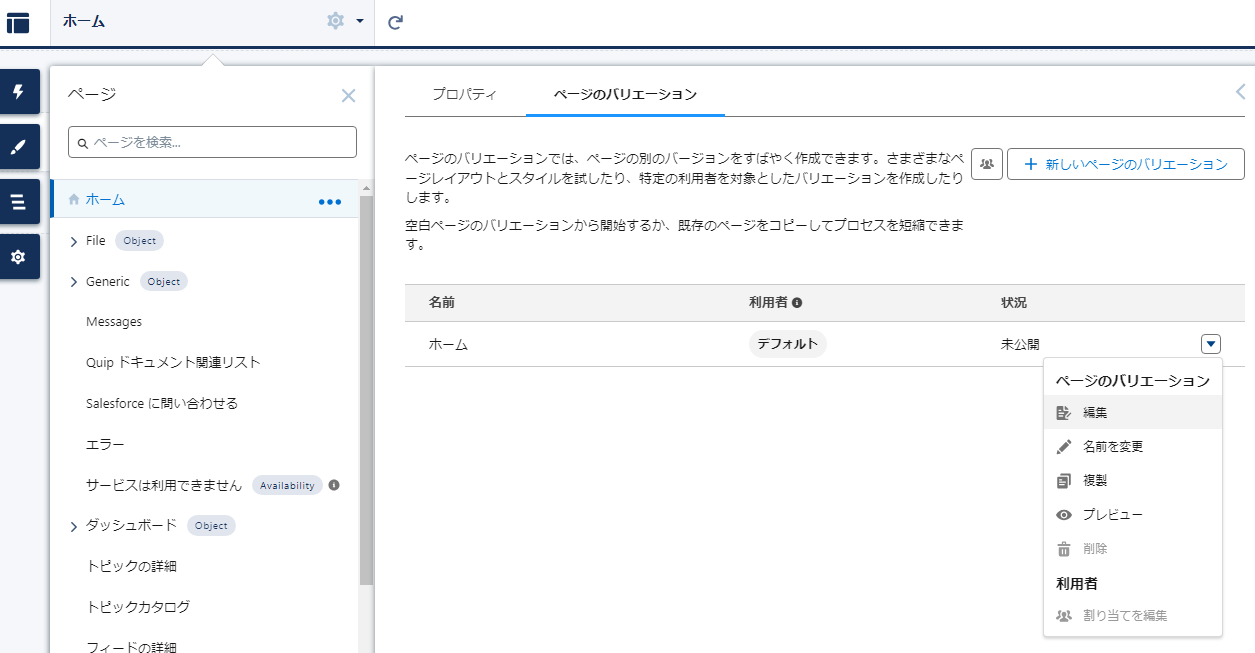The width and height of the screenshot is (1255, 653).
Task: Click the audience people icon button
Action: coord(987,164)
